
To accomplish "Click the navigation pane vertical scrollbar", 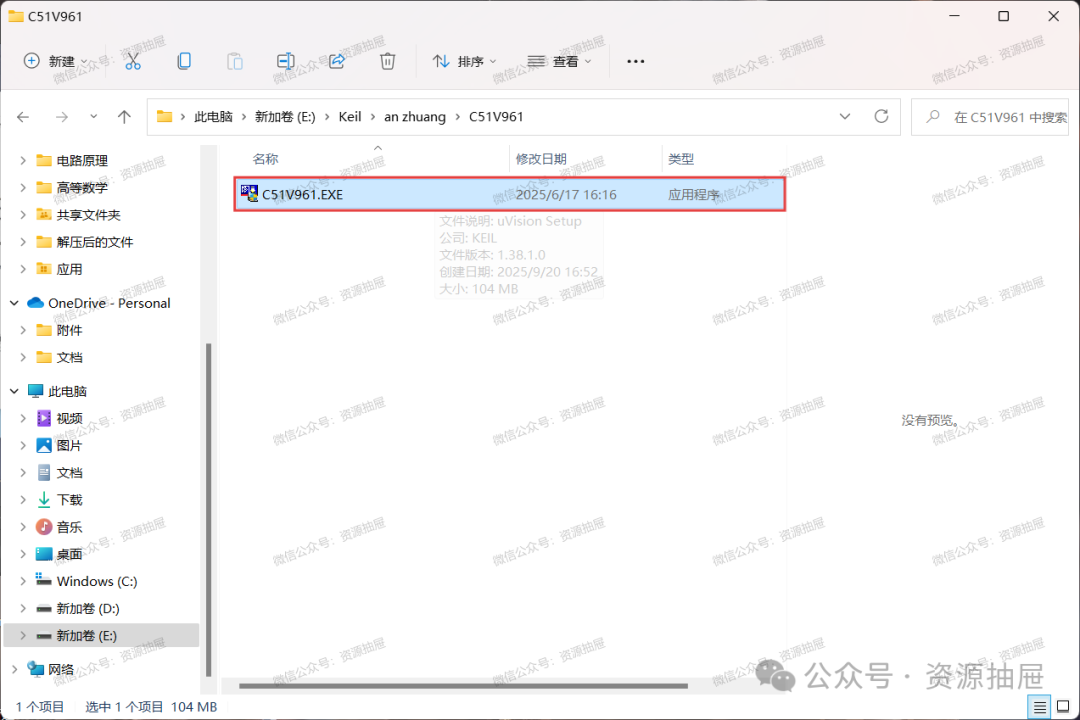I will tap(209, 510).
